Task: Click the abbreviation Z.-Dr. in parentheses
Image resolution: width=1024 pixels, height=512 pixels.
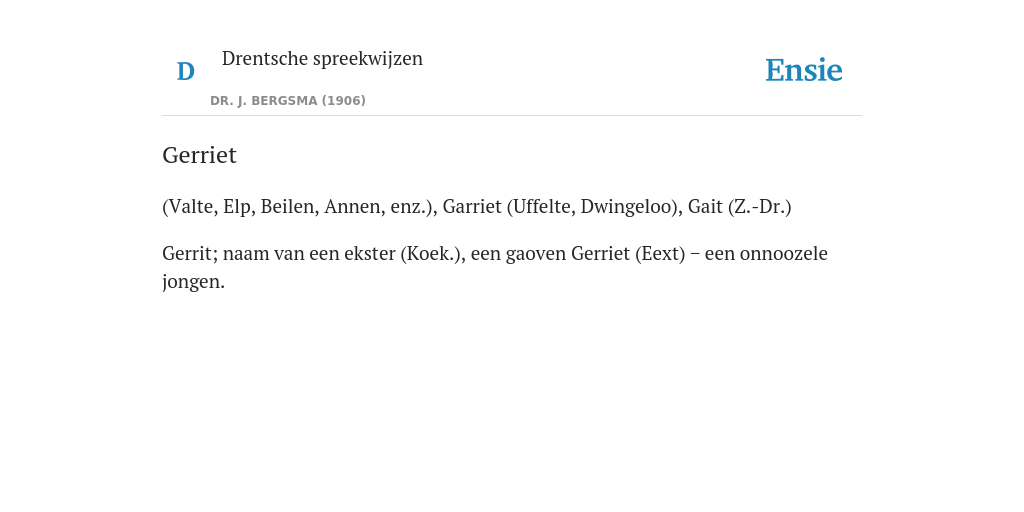Action: point(759,206)
